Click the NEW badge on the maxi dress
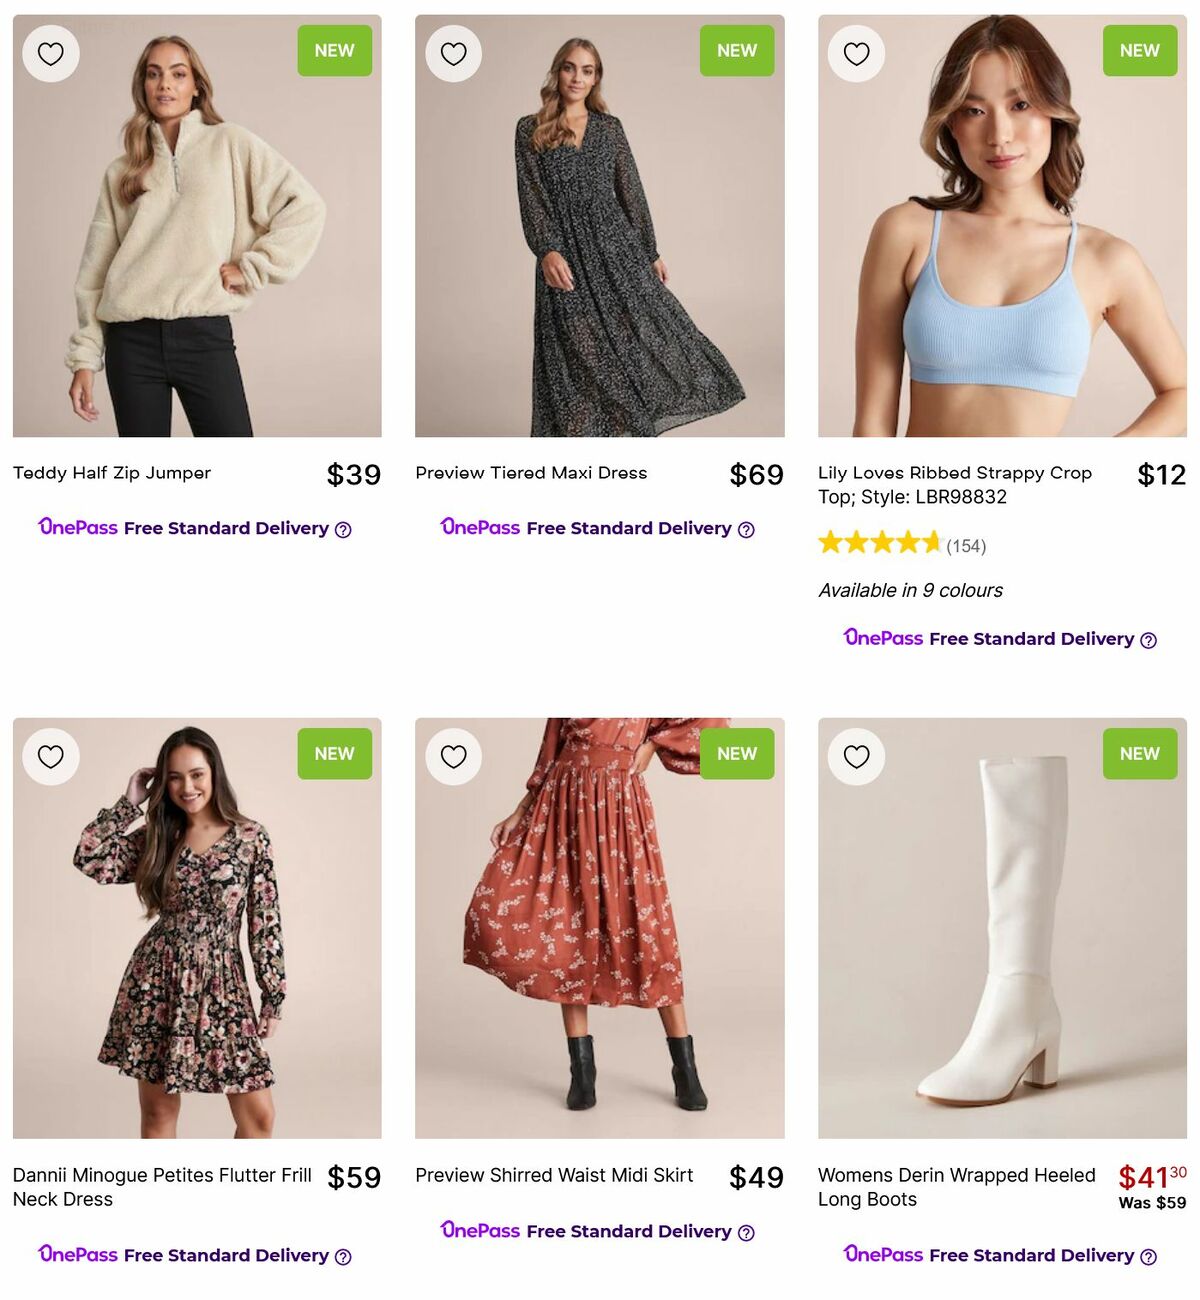1200x1300 pixels. [737, 50]
